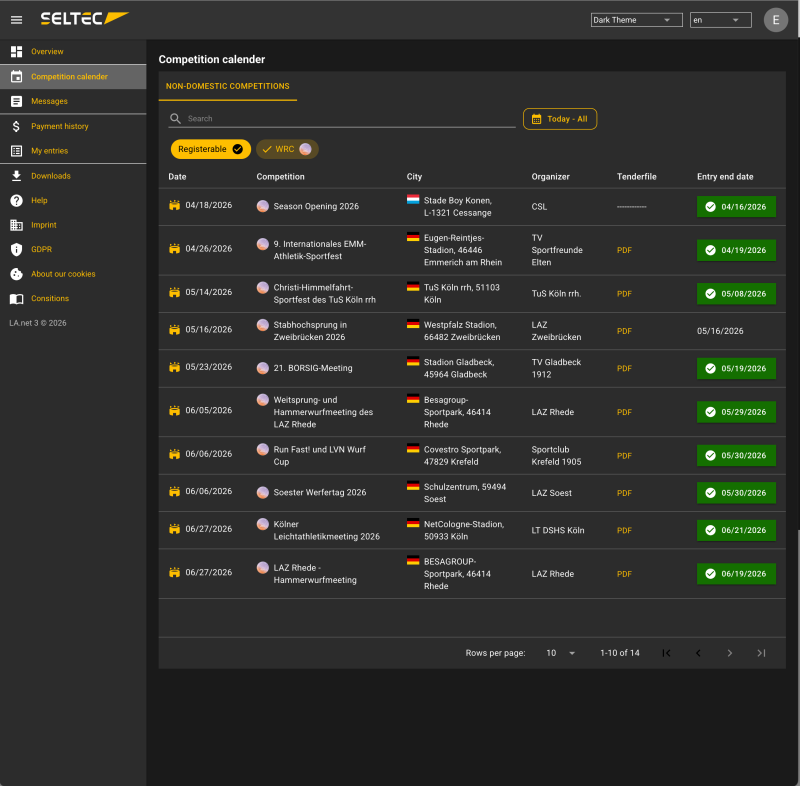Viewport: 800px width, 786px height.
Task: Open the hamburger navigation menu
Action: tap(16, 20)
